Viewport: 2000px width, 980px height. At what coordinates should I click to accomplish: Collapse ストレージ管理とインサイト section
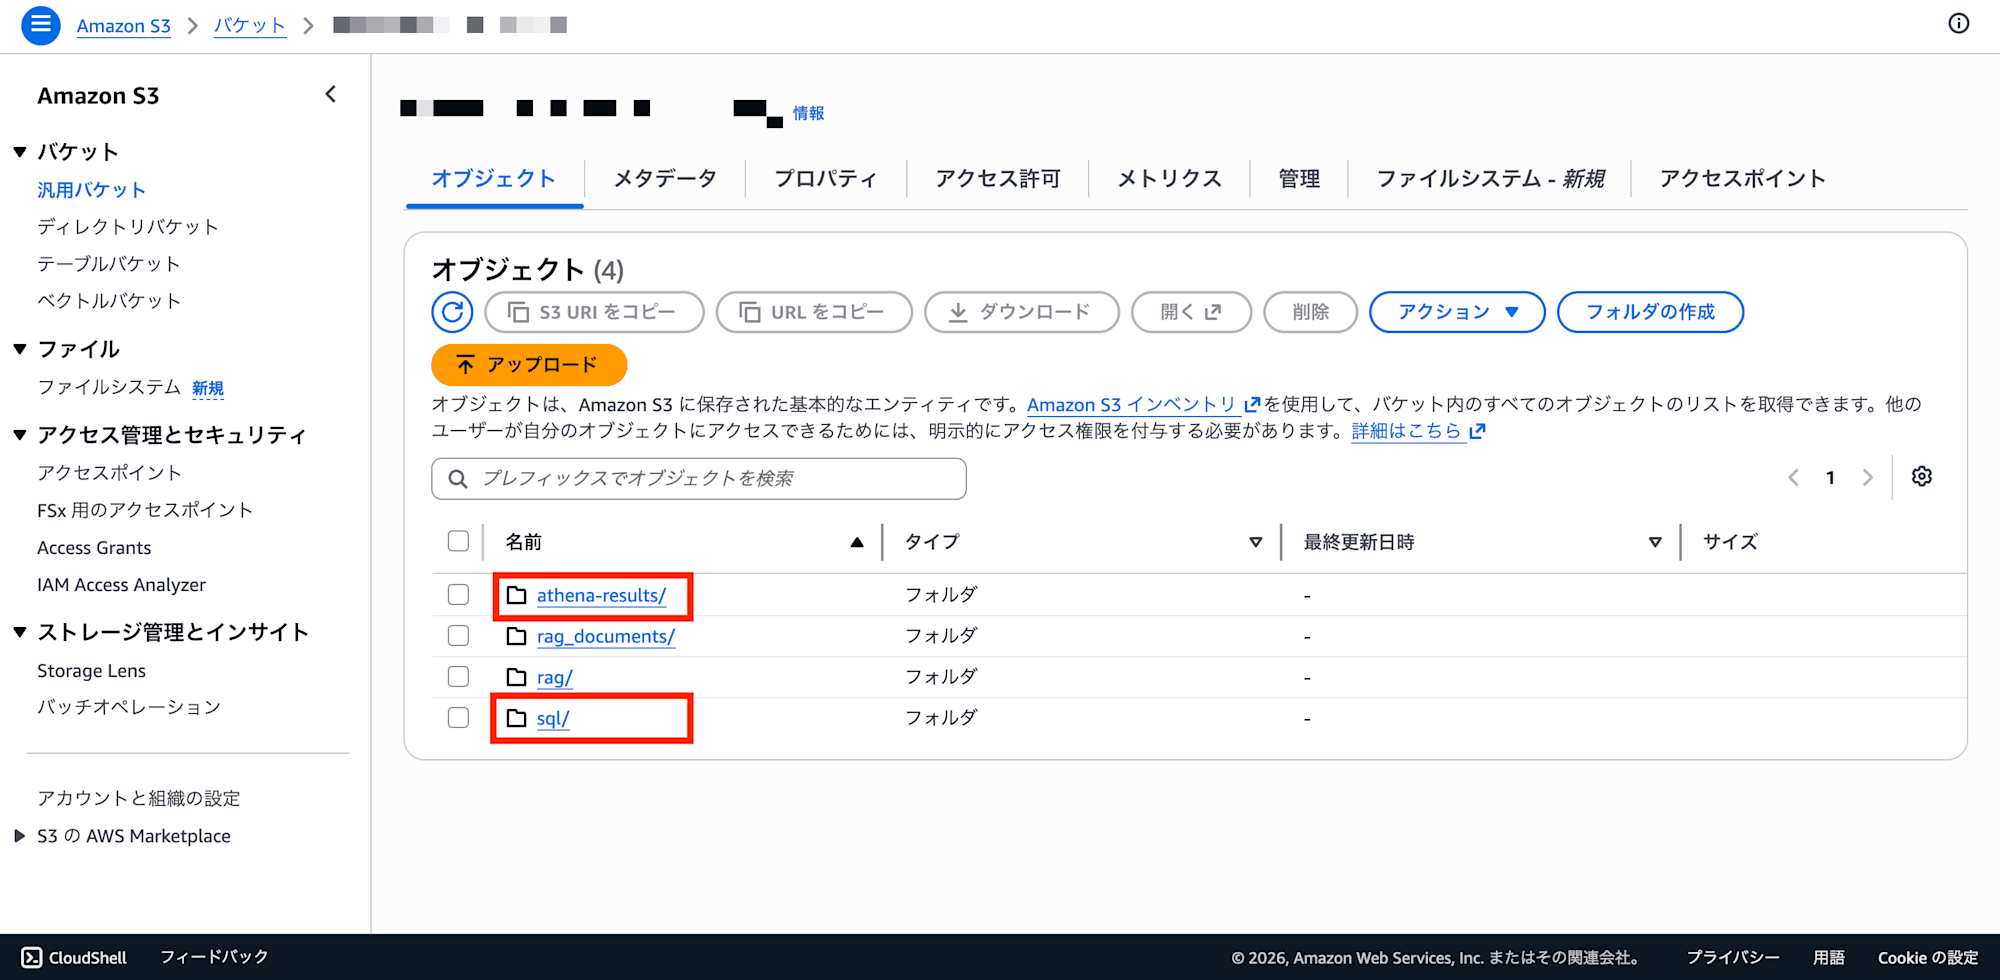(20, 632)
